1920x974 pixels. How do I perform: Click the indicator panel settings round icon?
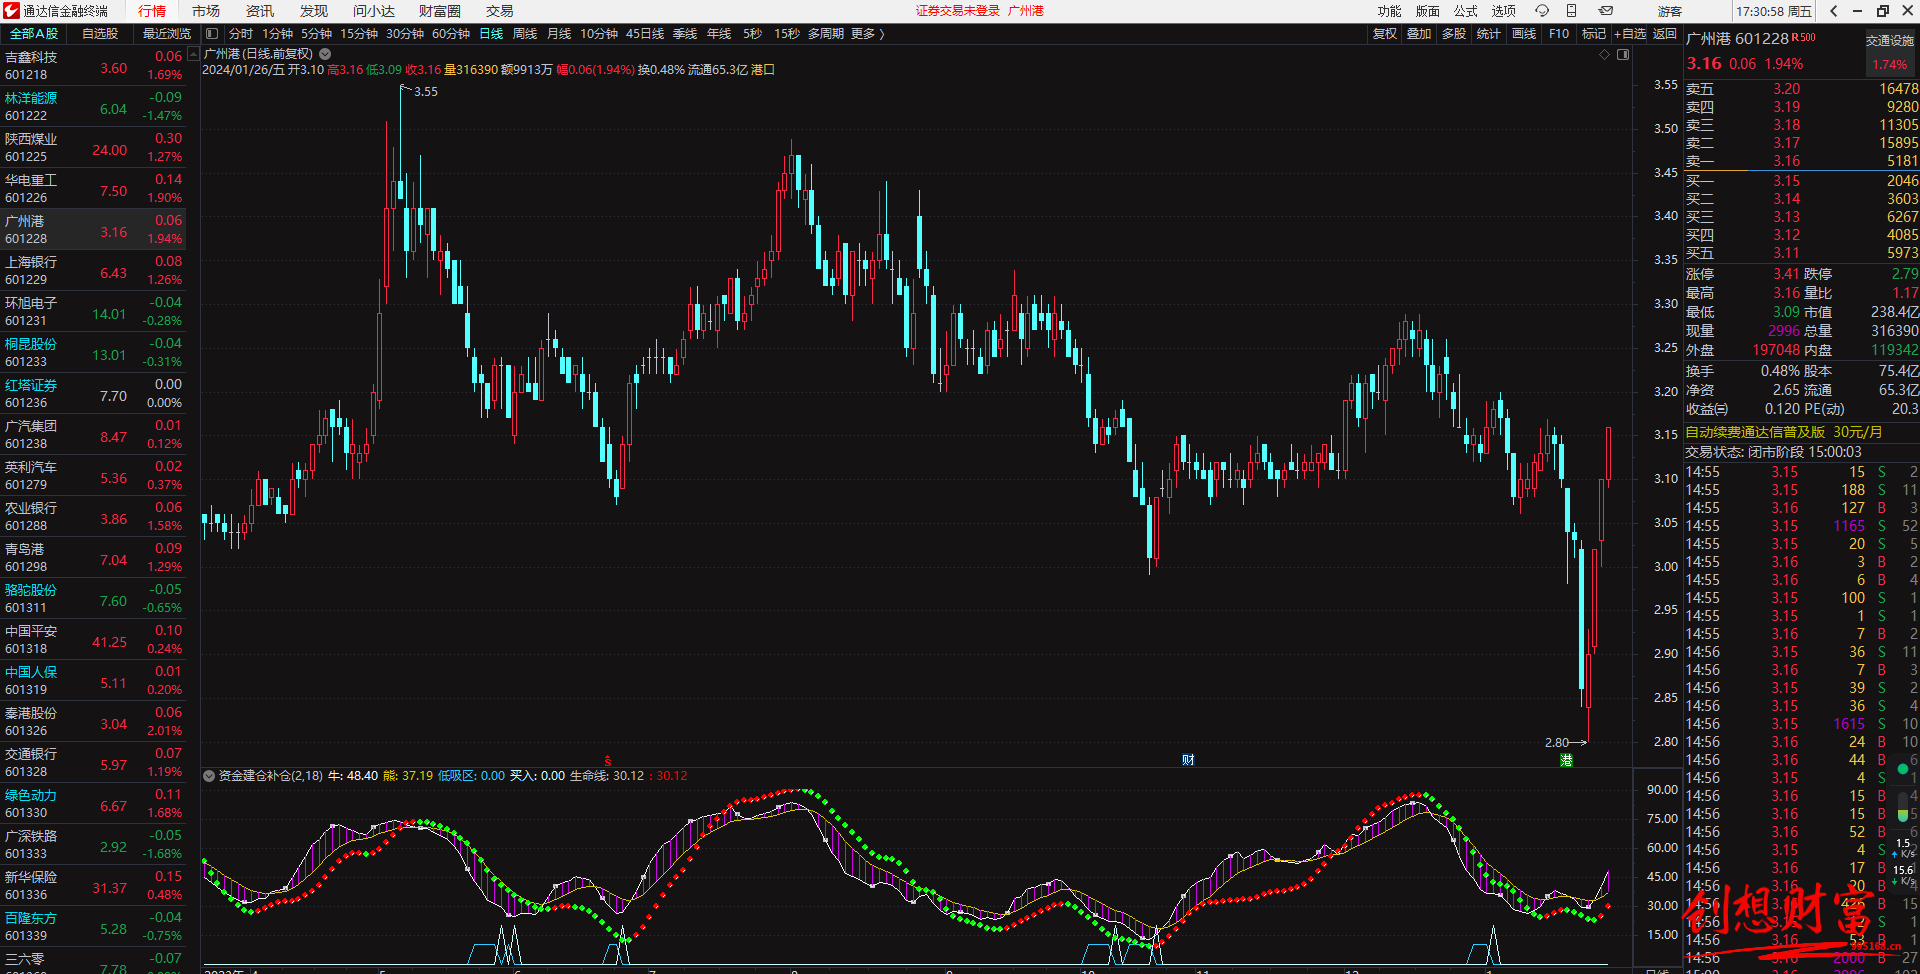click(x=209, y=776)
